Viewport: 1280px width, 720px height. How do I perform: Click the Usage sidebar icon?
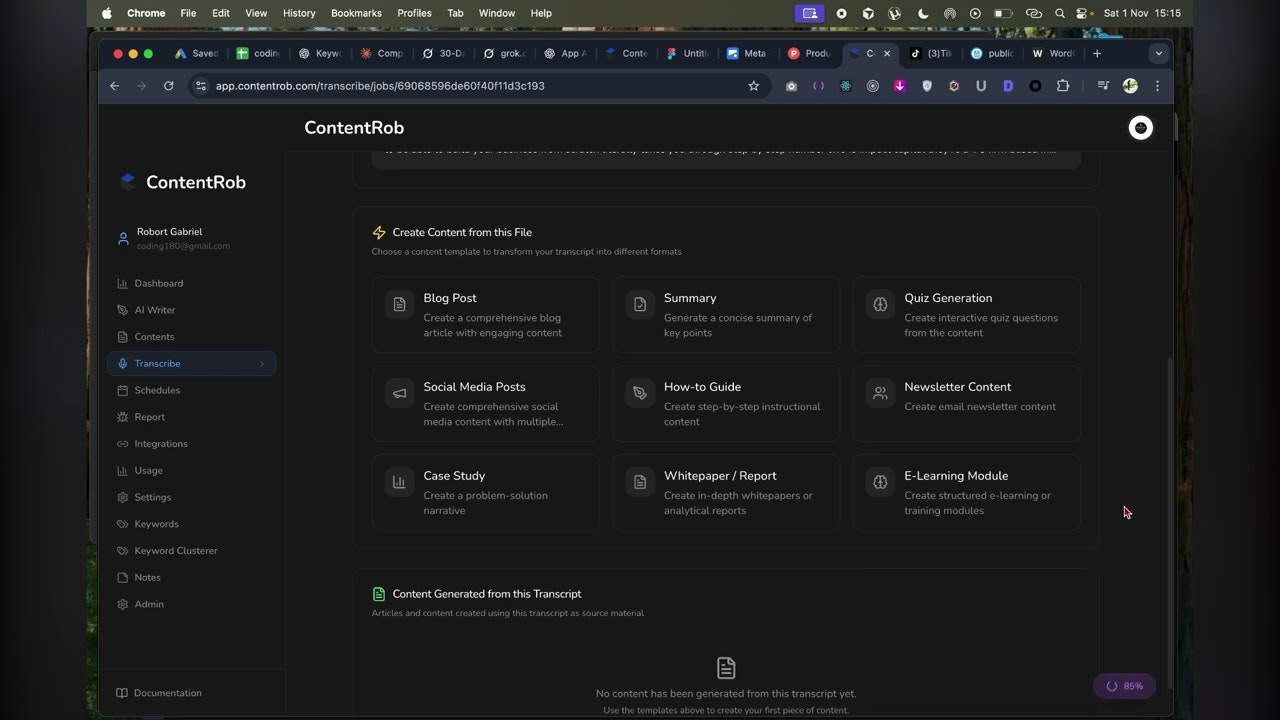pos(123,471)
